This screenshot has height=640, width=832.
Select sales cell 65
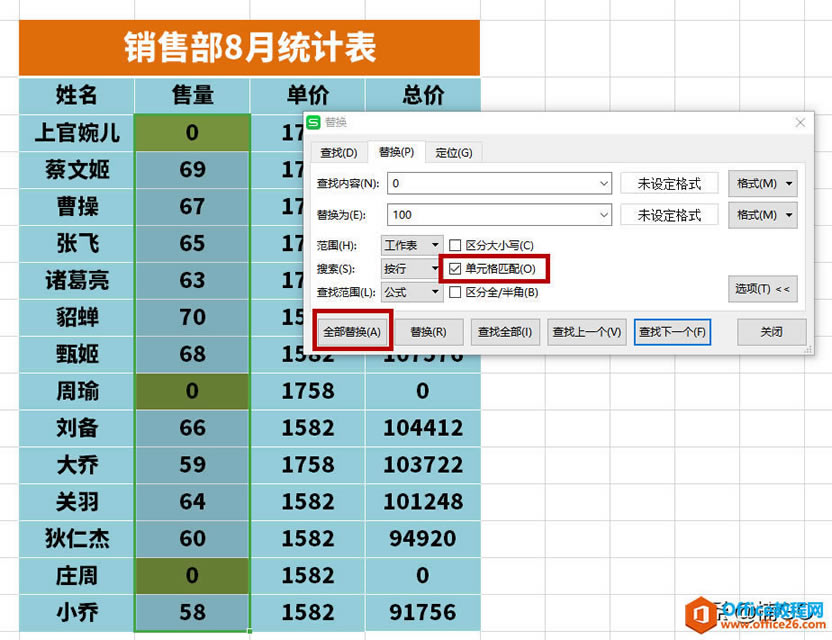click(x=192, y=244)
